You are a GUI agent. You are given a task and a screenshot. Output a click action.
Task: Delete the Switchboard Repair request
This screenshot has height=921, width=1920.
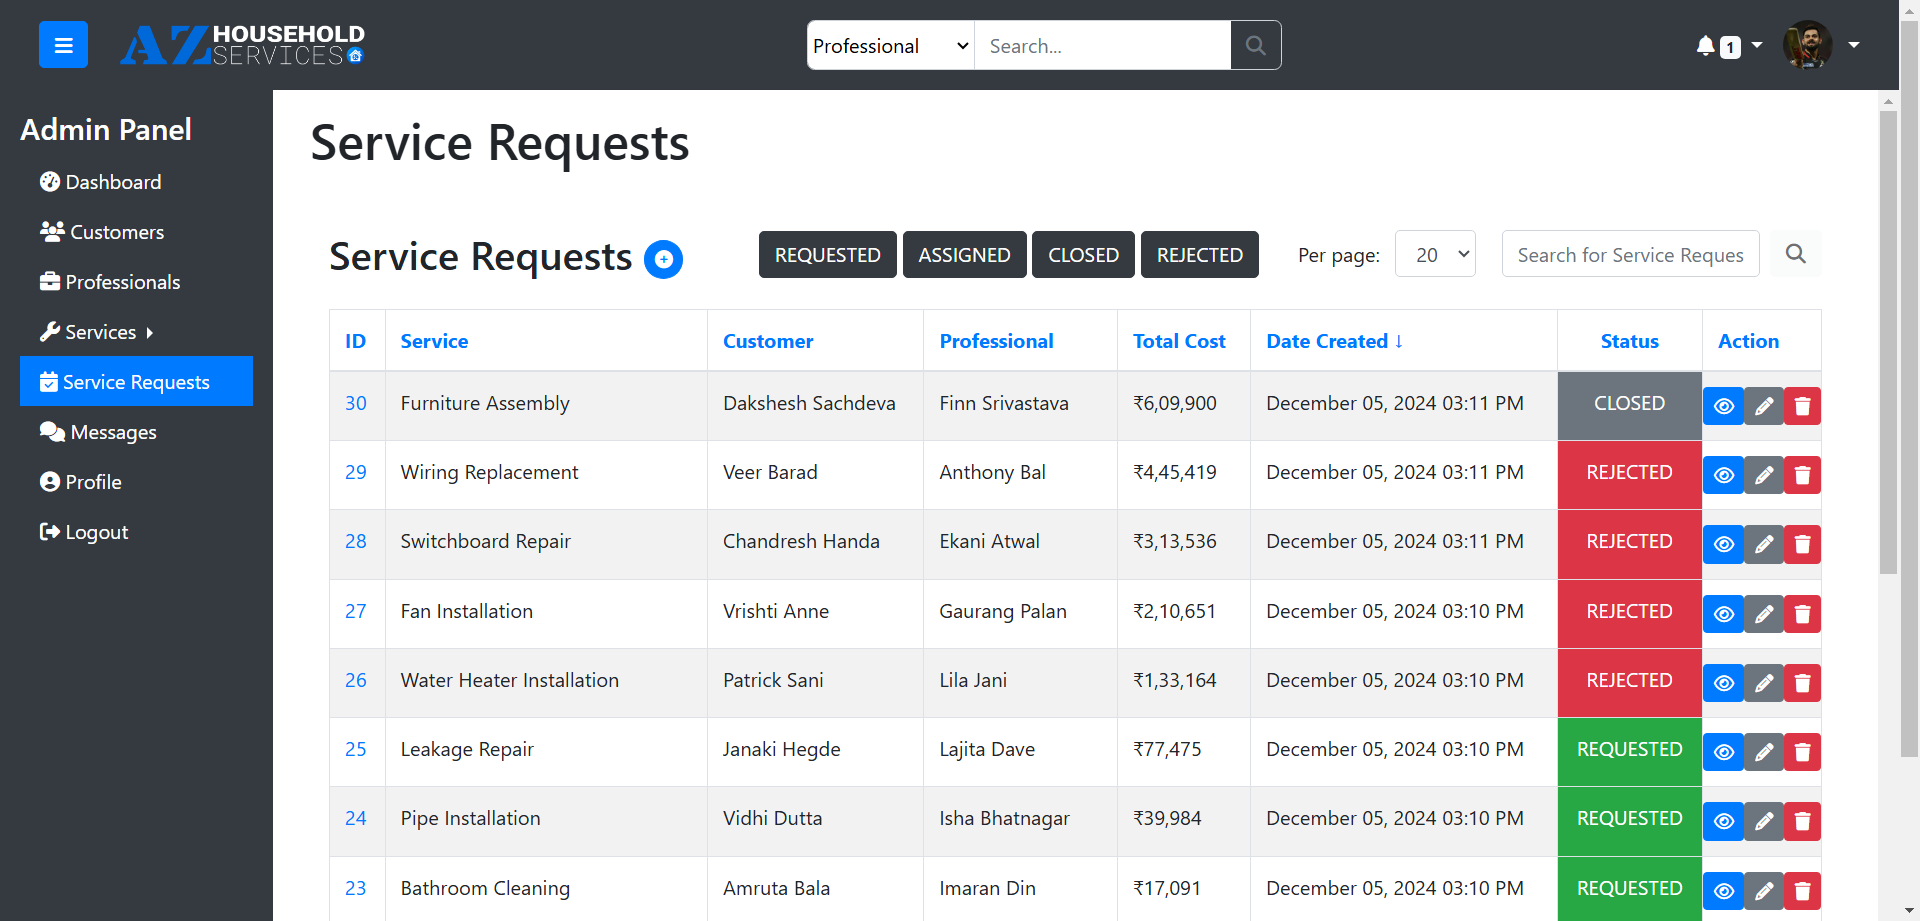(x=1802, y=544)
